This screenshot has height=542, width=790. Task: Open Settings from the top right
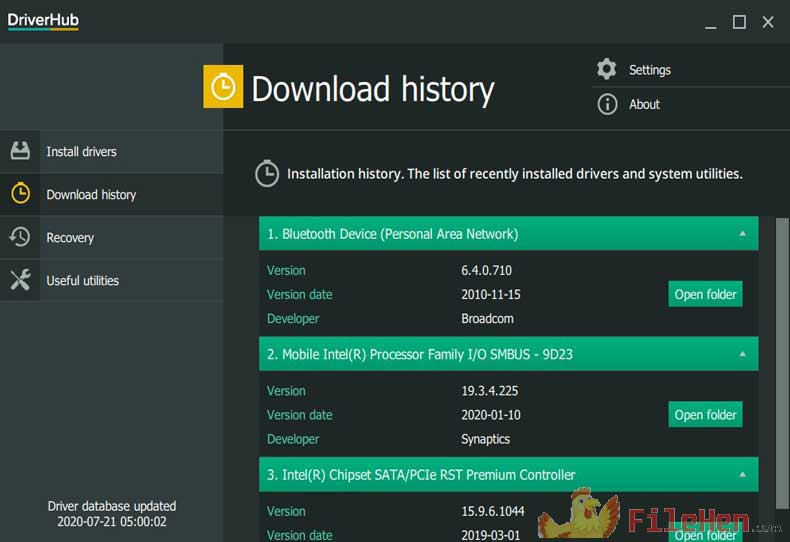click(649, 70)
